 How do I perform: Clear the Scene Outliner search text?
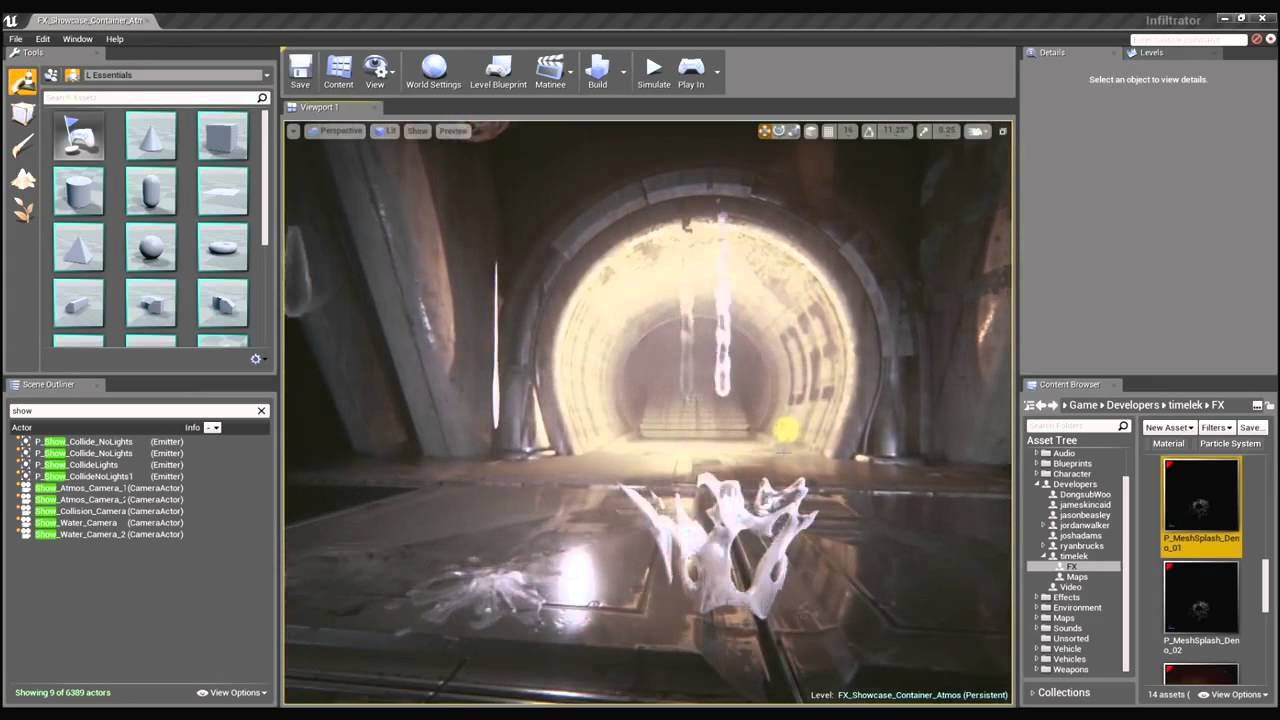tap(262, 411)
